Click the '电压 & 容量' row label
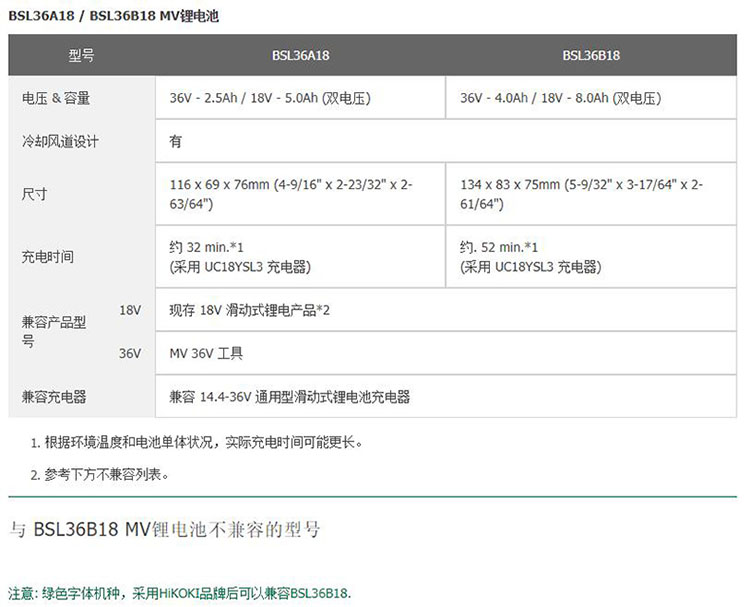750x607 pixels. (56, 98)
